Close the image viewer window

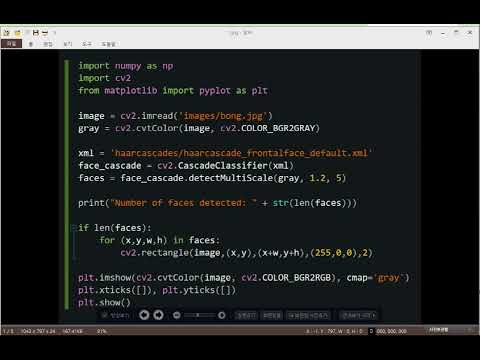tap(470, 33)
